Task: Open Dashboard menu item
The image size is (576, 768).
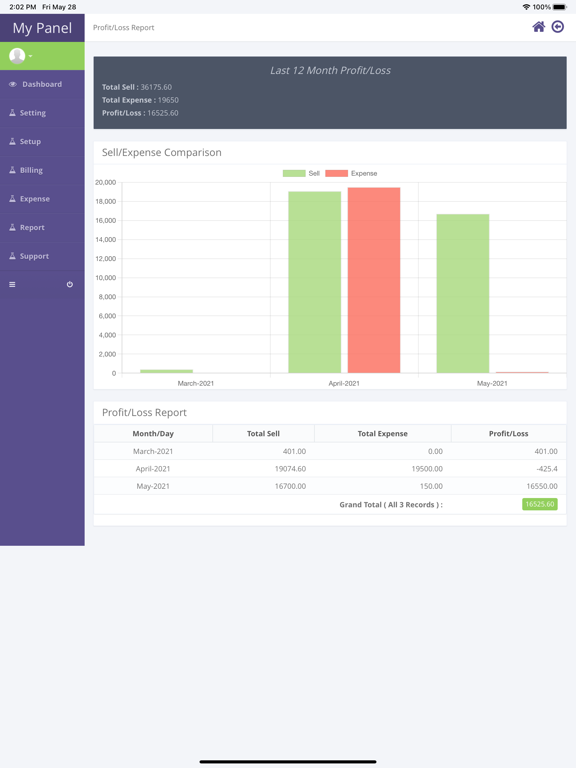Action: coord(42,84)
